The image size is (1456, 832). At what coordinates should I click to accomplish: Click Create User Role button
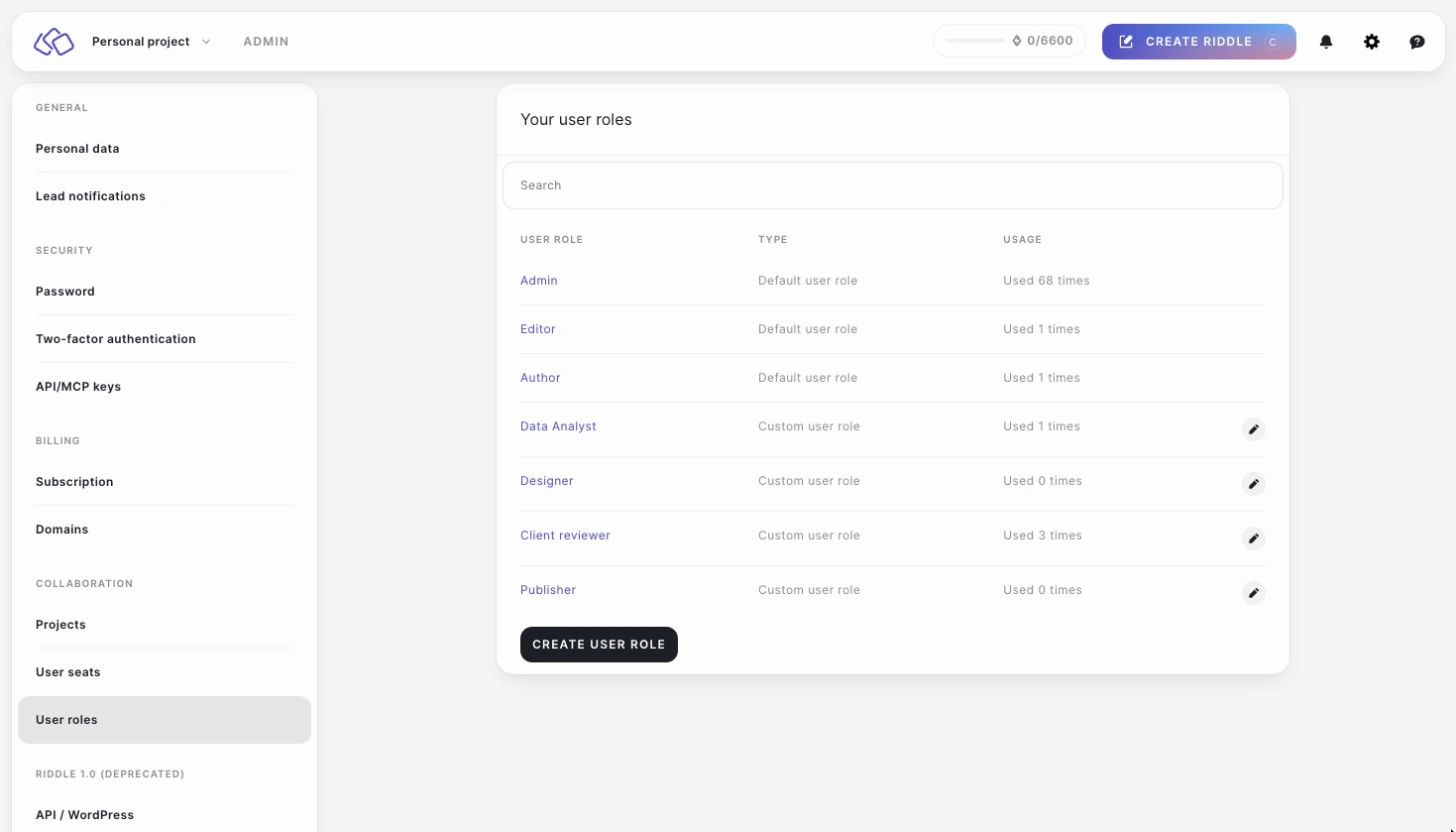pyautogui.click(x=599, y=645)
